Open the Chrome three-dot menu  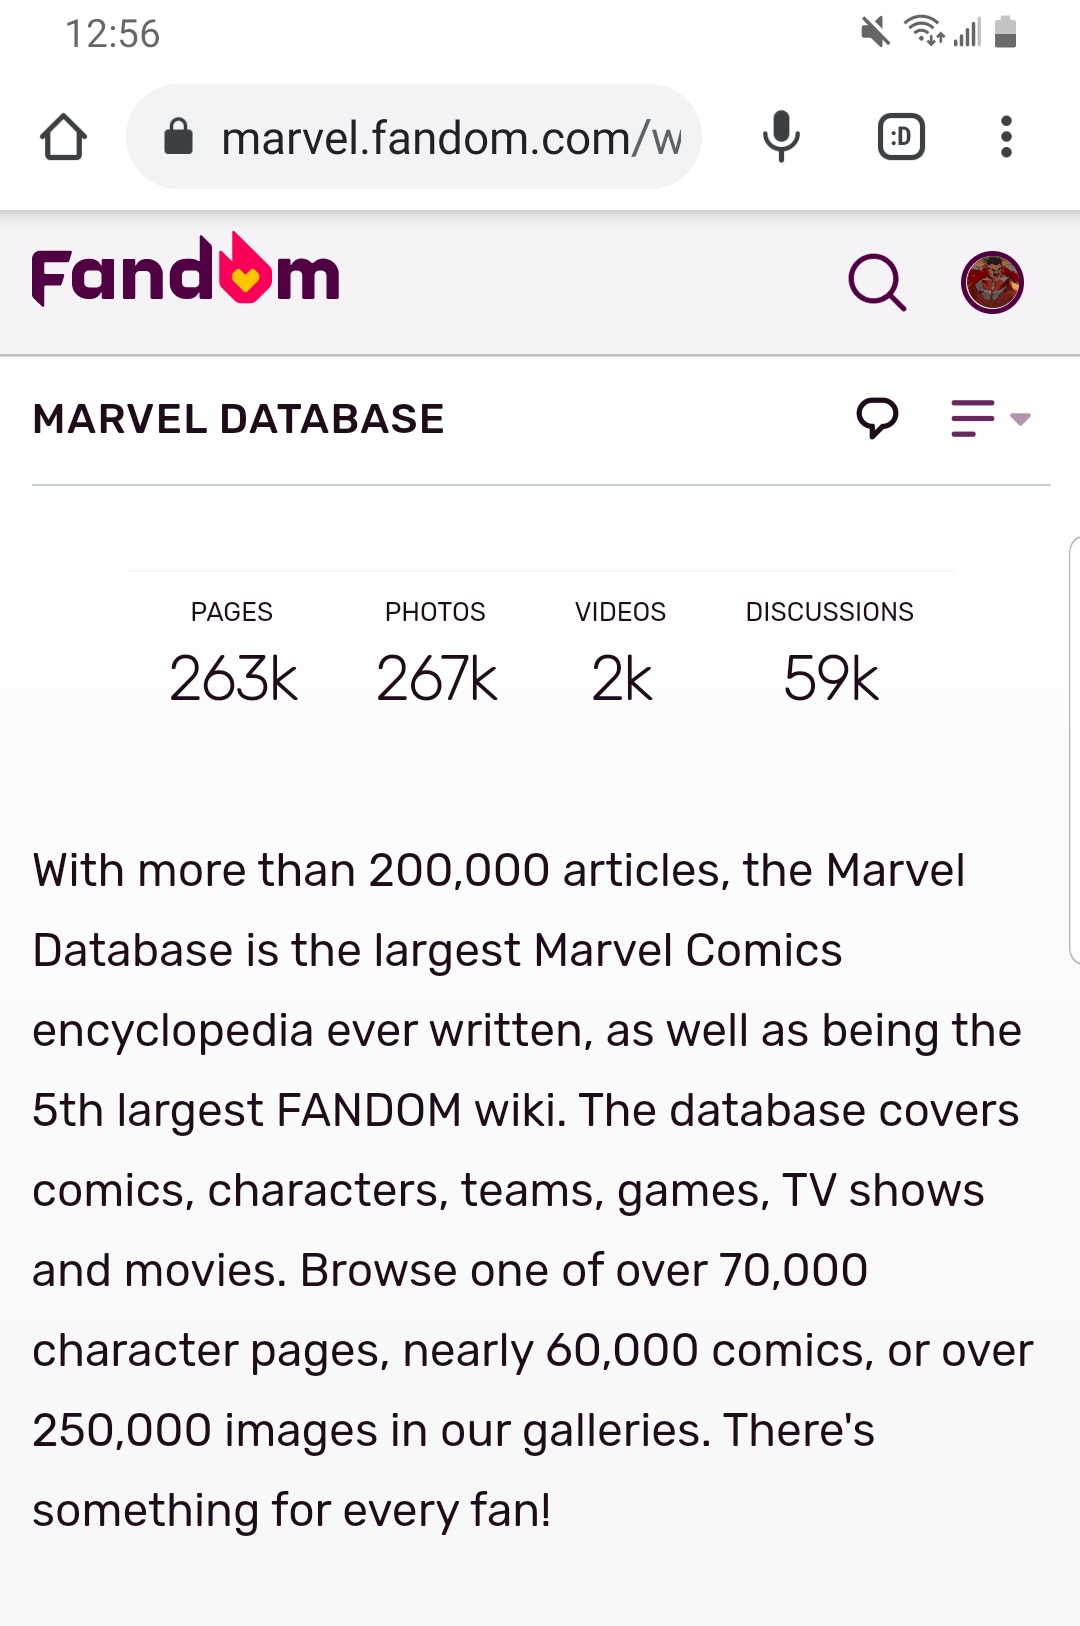(1006, 137)
